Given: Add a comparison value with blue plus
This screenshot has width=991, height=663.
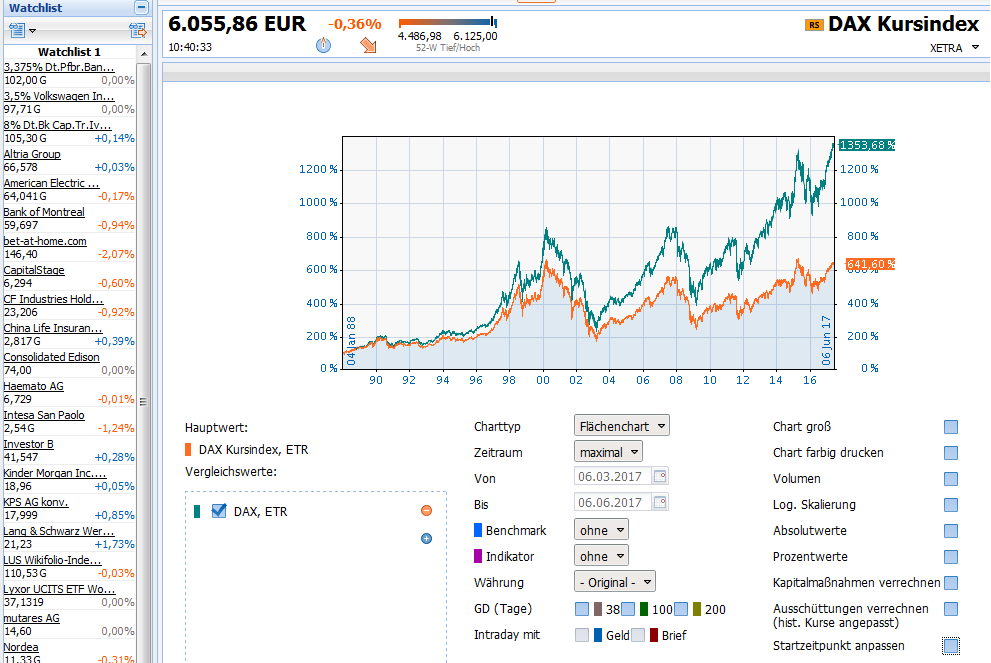Looking at the screenshot, I should [x=426, y=538].
